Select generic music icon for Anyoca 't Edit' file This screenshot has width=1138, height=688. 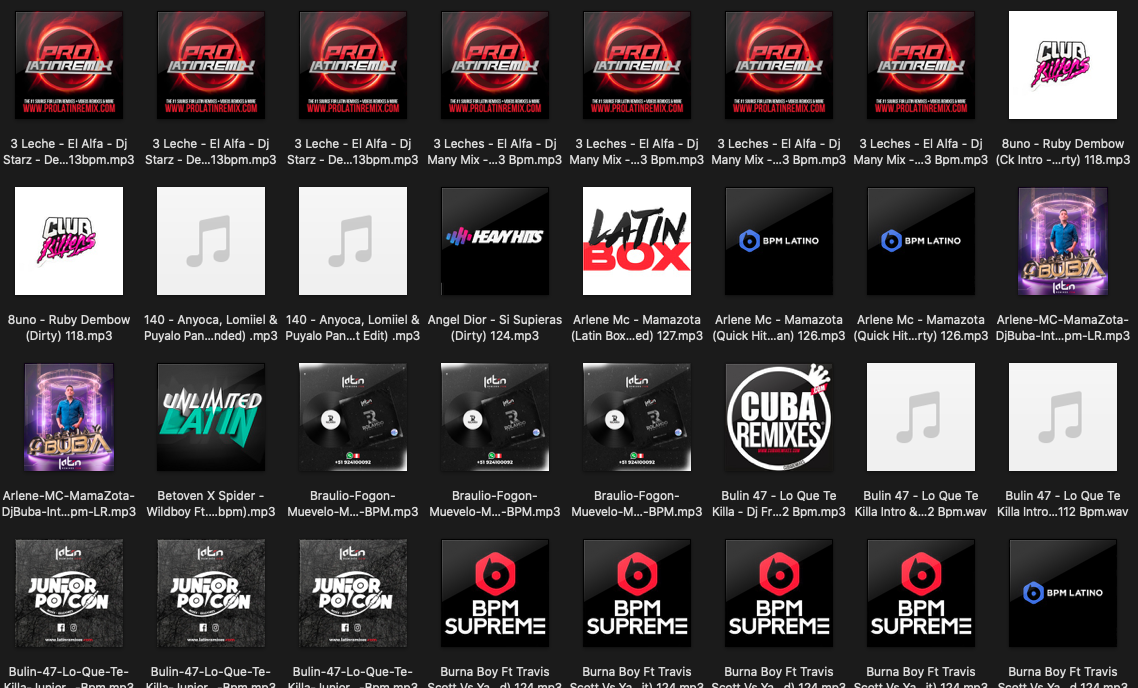pyautogui.click(x=353, y=241)
